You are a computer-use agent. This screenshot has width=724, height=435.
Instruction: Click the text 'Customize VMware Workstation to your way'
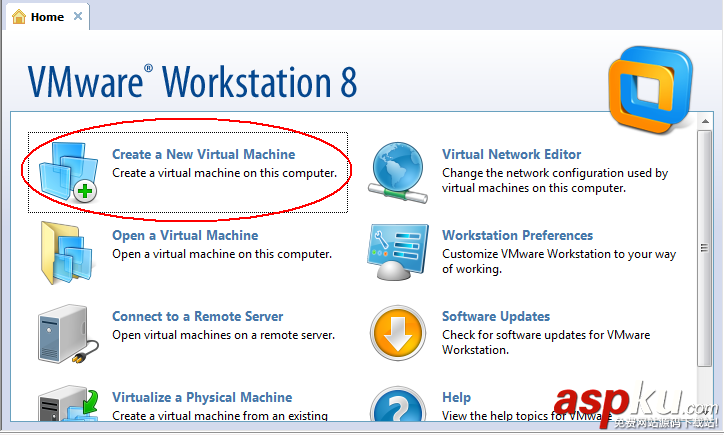559,254
